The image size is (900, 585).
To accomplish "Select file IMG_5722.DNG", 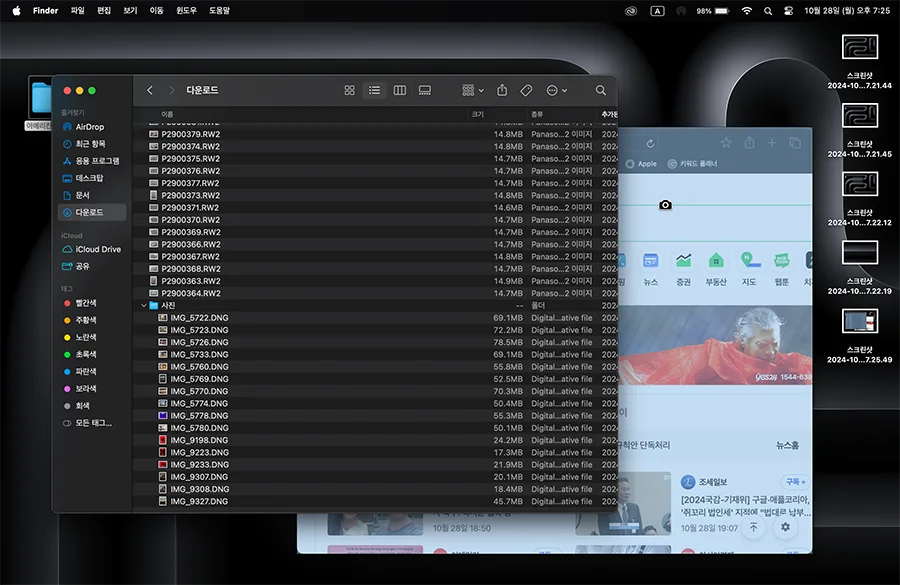I will click(376, 317).
